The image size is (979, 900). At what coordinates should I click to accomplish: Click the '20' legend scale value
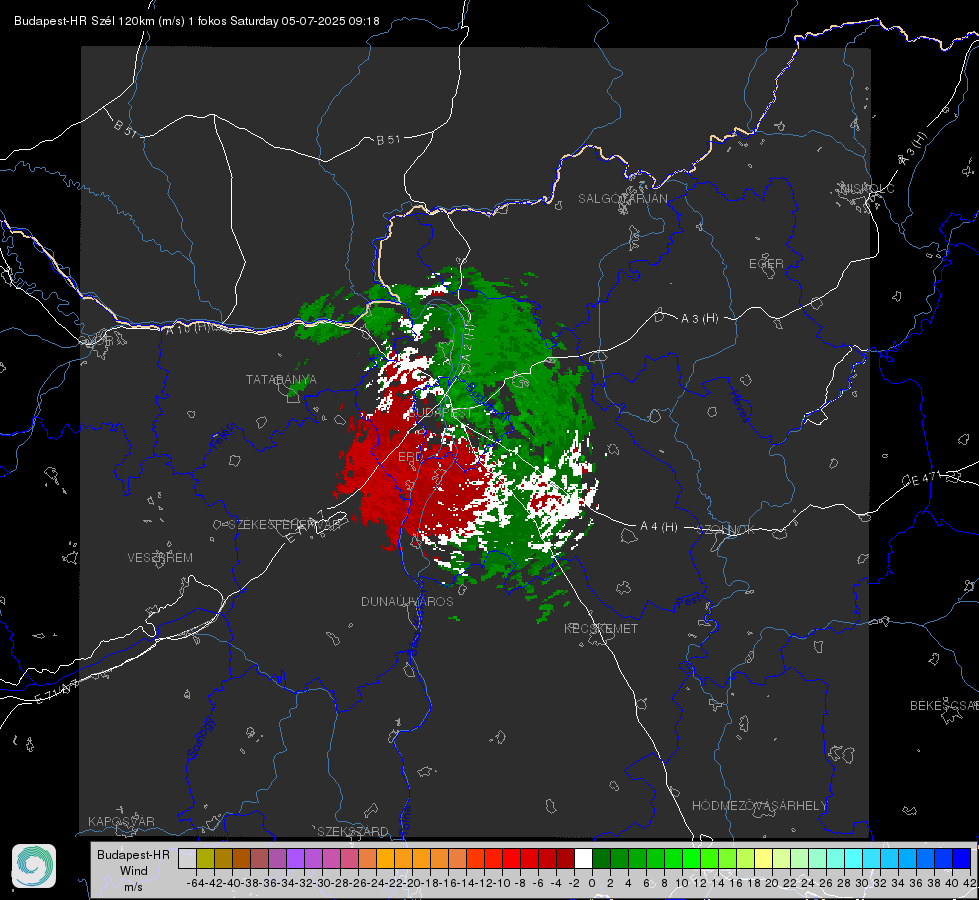click(772, 883)
